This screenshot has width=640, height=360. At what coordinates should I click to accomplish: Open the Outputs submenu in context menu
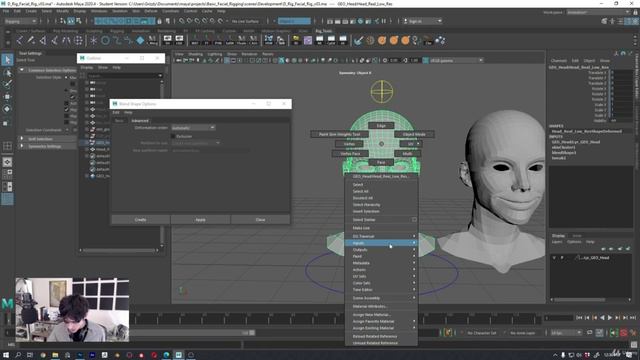pyautogui.click(x=381, y=249)
